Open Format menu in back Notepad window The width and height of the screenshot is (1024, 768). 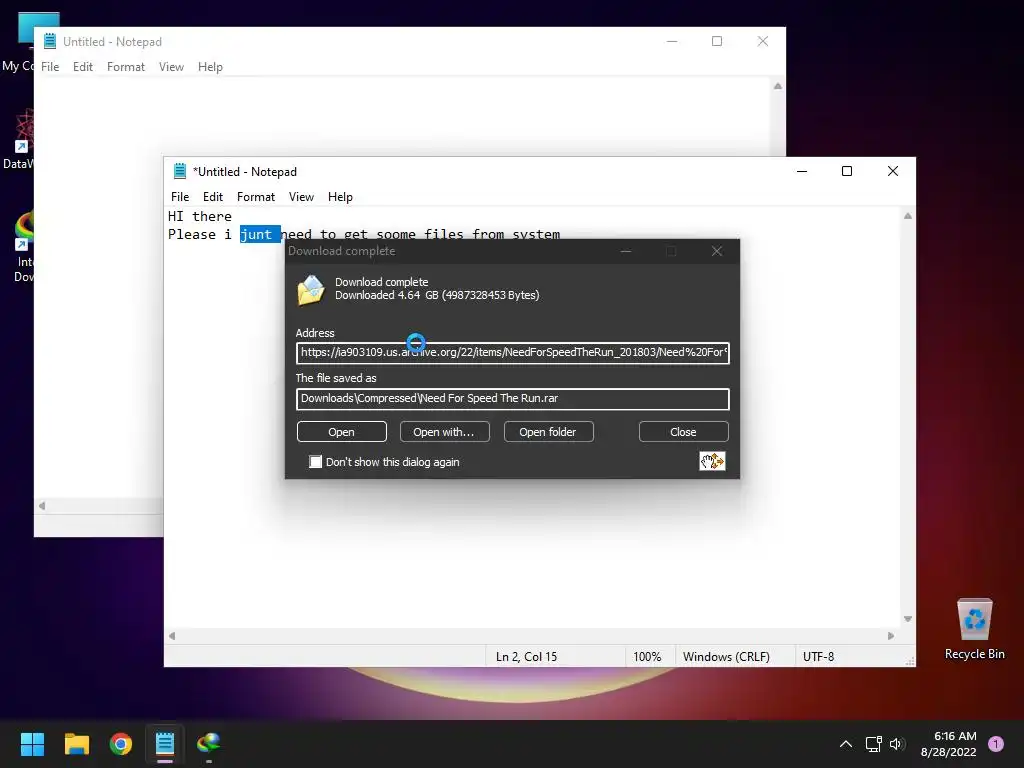pos(125,67)
